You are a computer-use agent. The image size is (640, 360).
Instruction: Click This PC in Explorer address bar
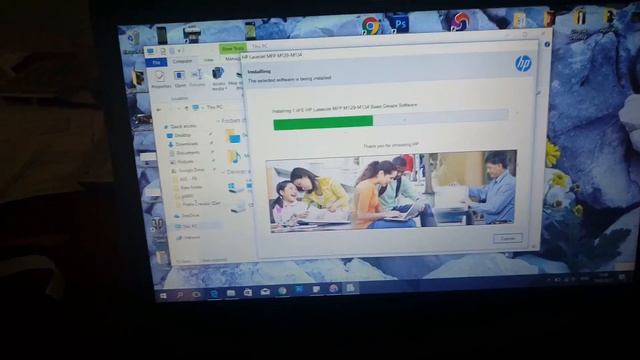pyautogui.click(x=214, y=107)
